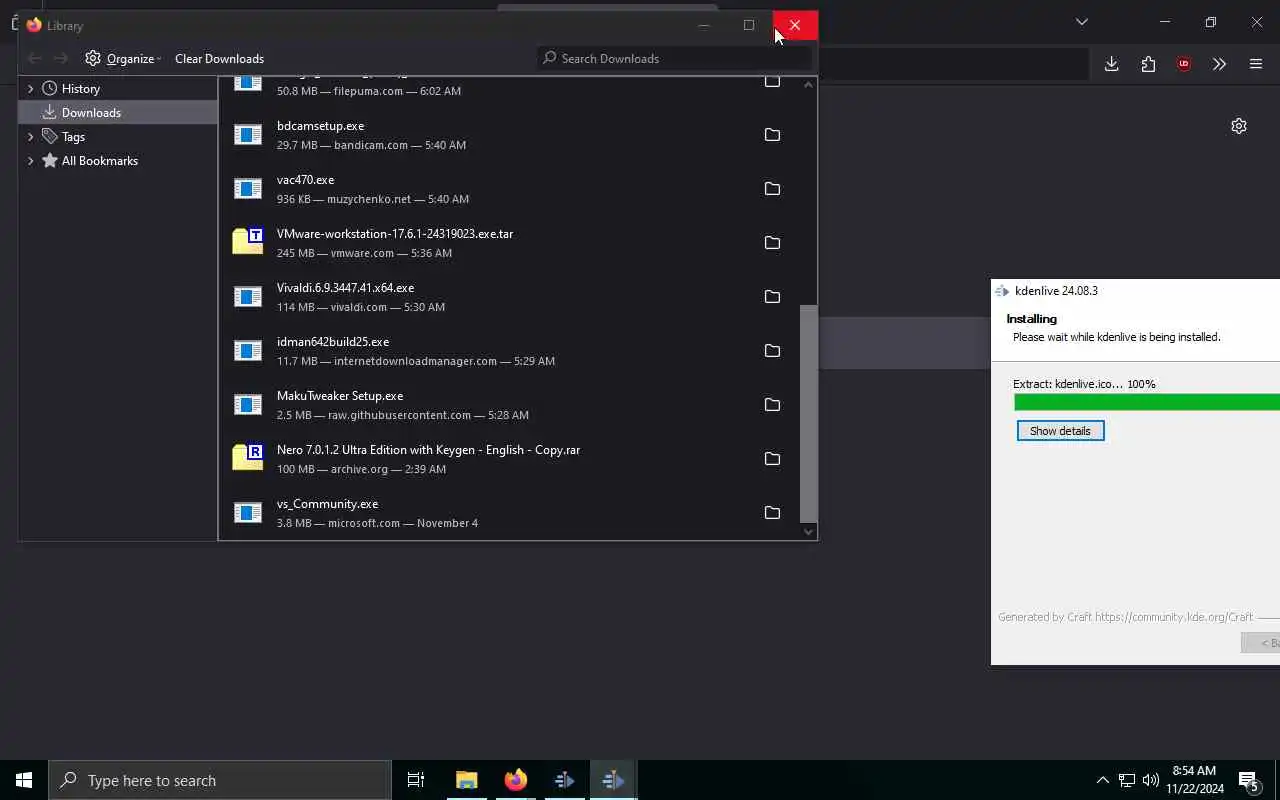Image resolution: width=1280 pixels, height=800 pixels.
Task: Click Show details in kdenlive installer
Action: [1060, 431]
